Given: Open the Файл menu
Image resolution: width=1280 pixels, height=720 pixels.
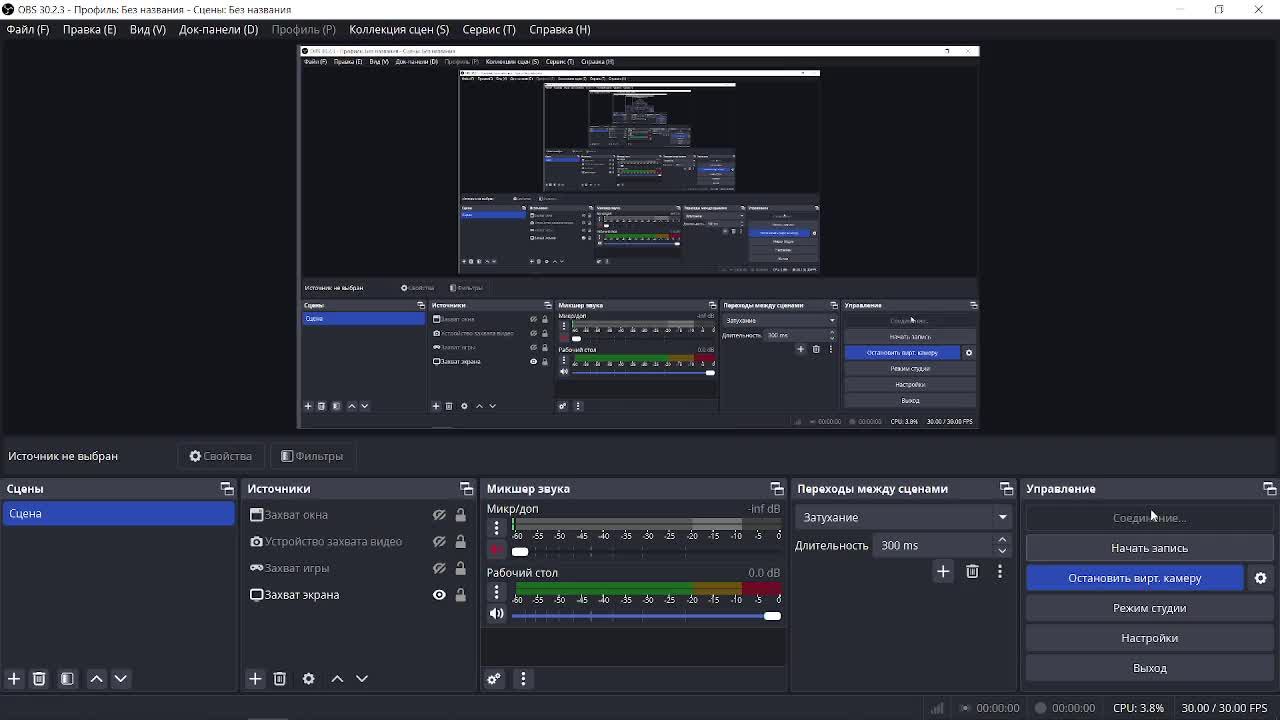Looking at the screenshot, I should tap(28, 29).
